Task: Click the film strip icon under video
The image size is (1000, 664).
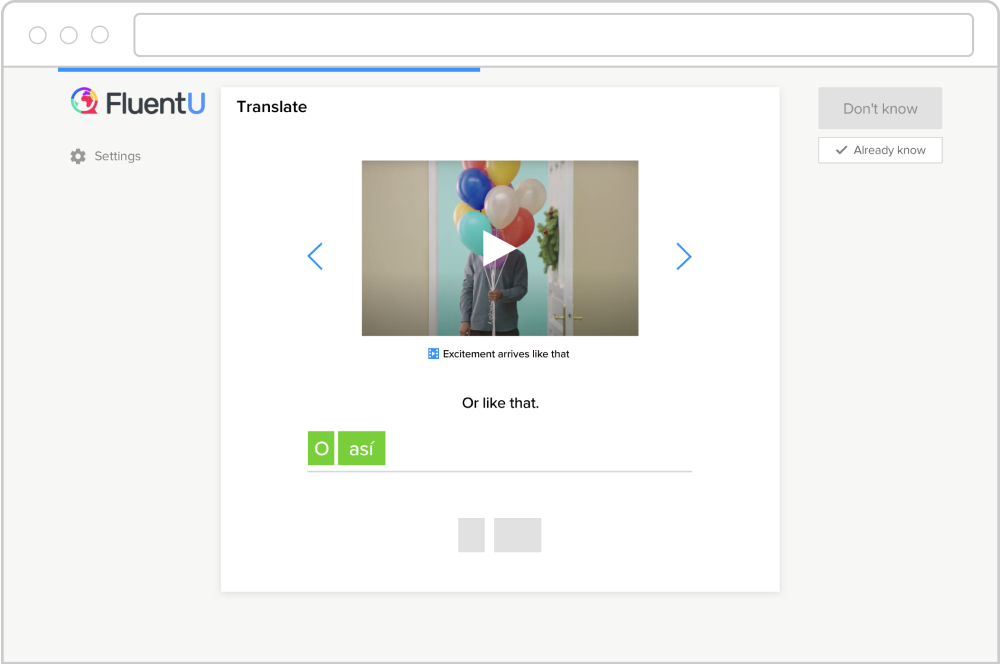Action: 433,354
